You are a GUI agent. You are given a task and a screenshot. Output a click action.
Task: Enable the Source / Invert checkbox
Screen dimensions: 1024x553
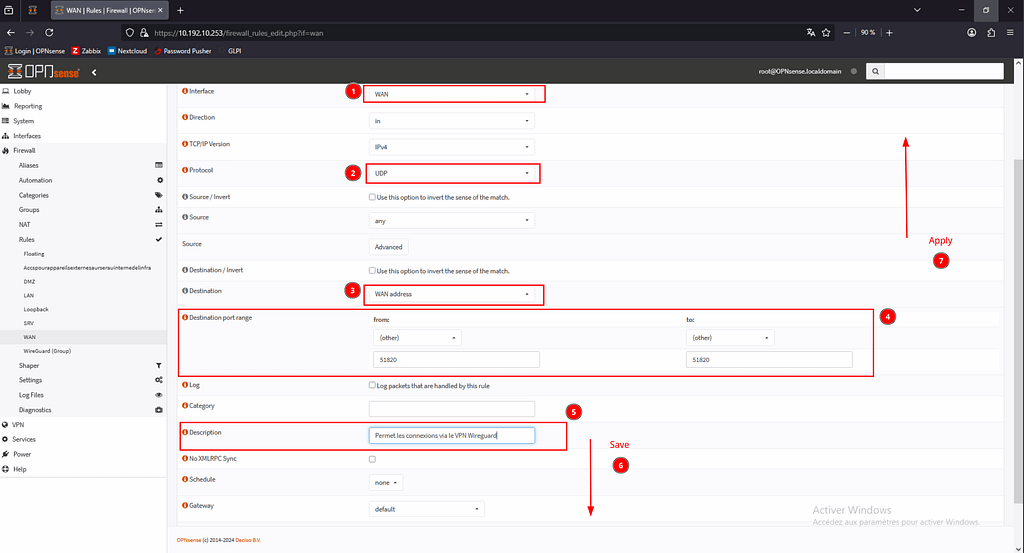[373, 197]
